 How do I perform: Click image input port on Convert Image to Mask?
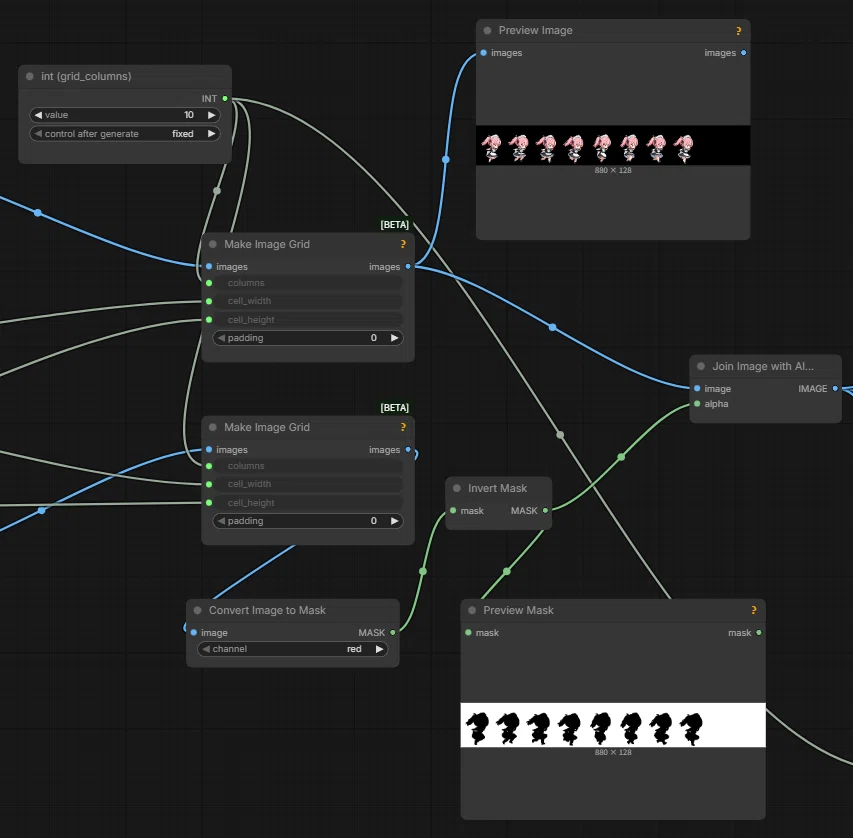[194, 632]
